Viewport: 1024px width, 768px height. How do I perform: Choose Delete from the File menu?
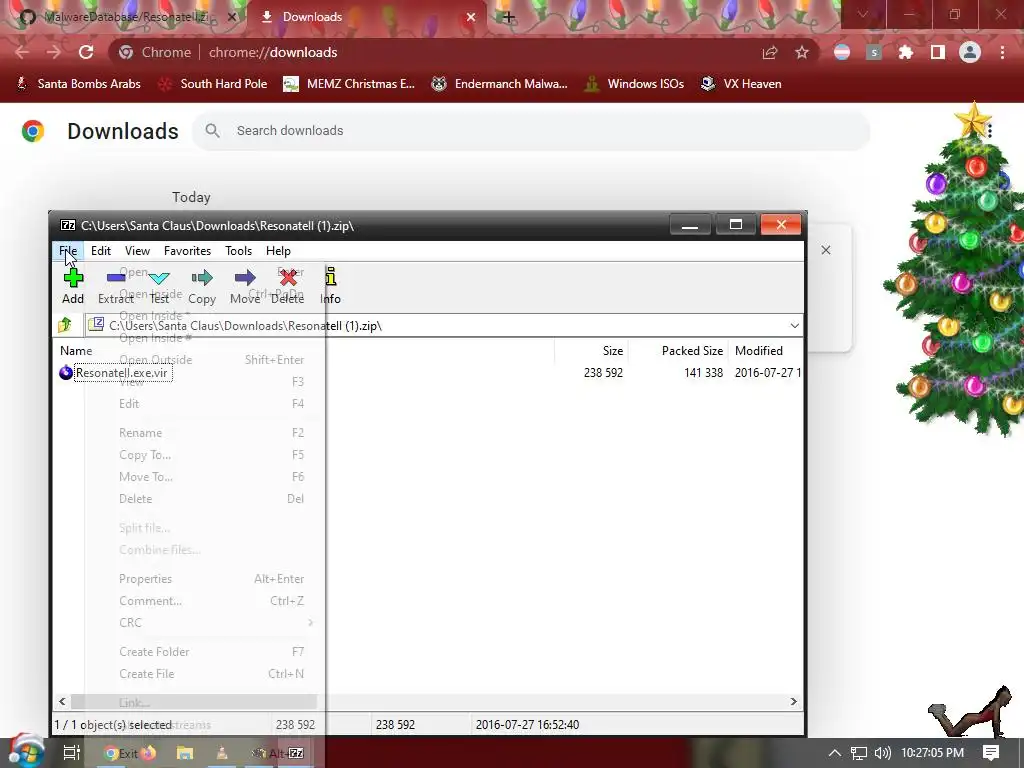point(205,498)
